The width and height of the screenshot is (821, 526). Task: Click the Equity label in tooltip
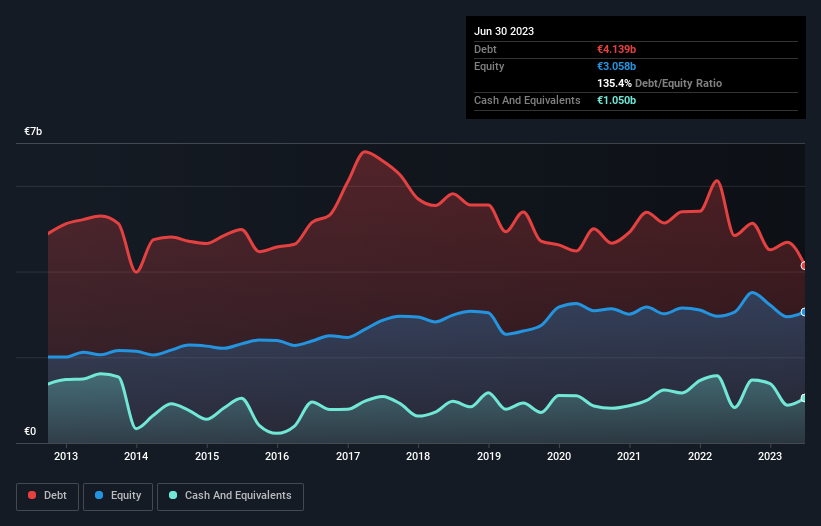coord(489,66)
